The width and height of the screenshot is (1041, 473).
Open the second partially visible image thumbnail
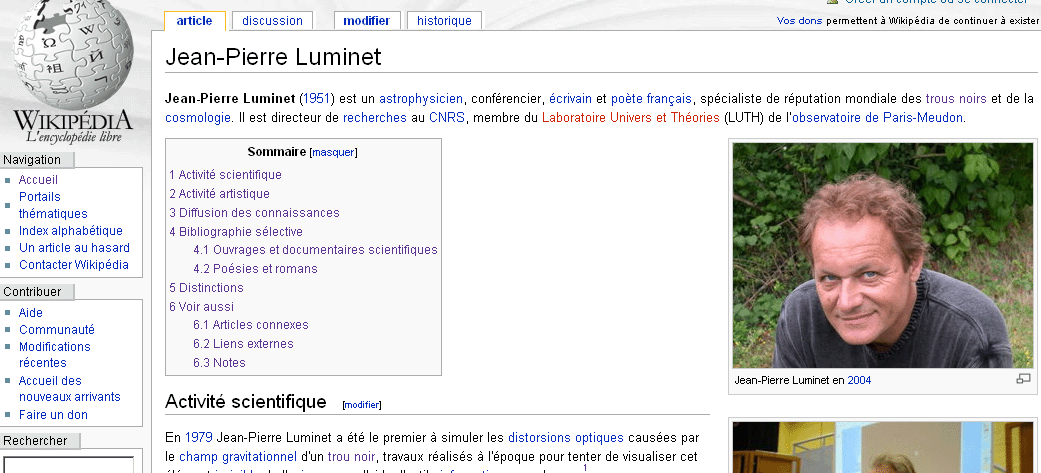[883, 447]
